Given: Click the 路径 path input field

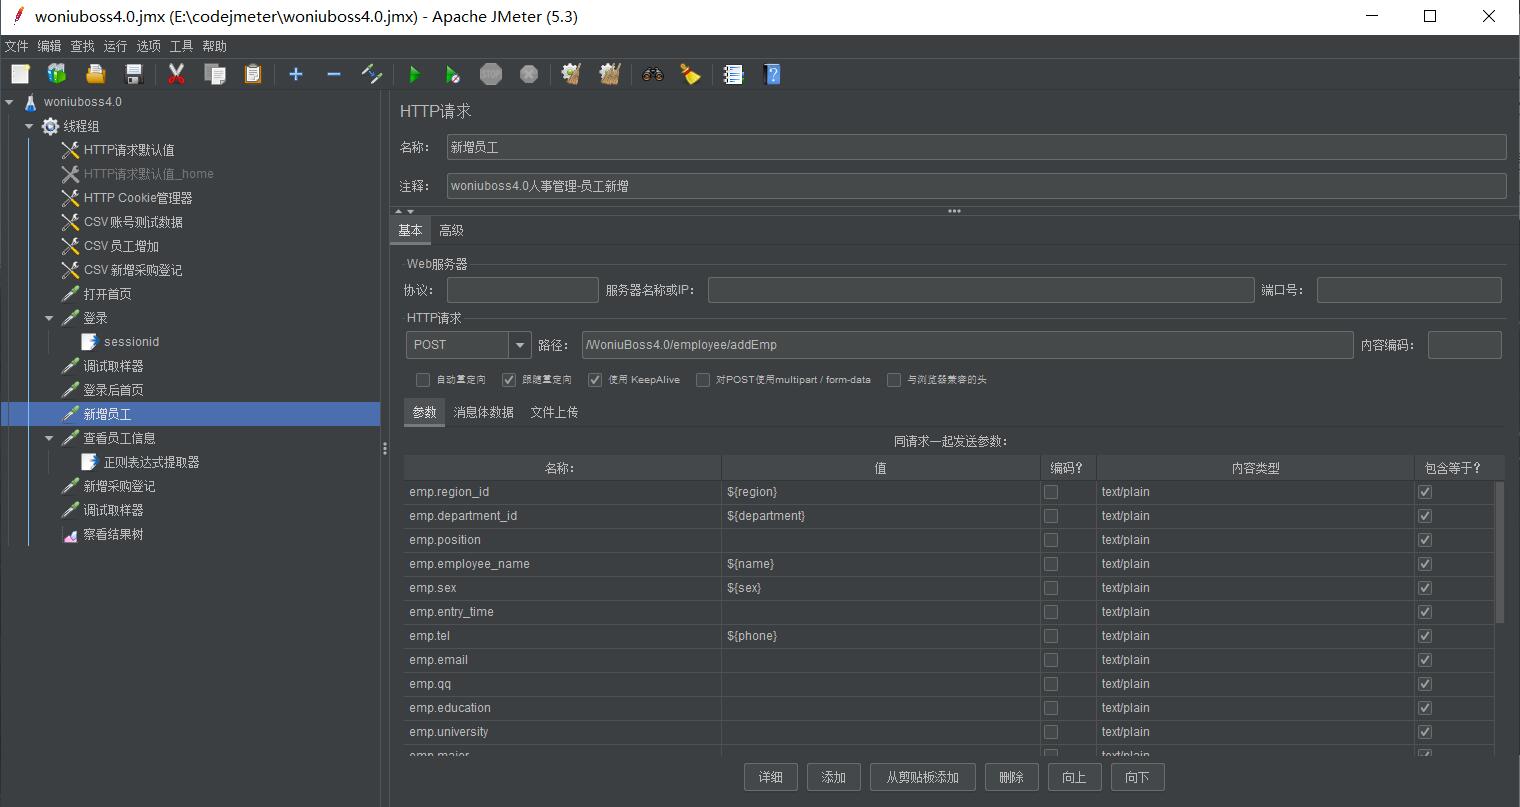Looking at the screenshot, I should coord(967,345).
